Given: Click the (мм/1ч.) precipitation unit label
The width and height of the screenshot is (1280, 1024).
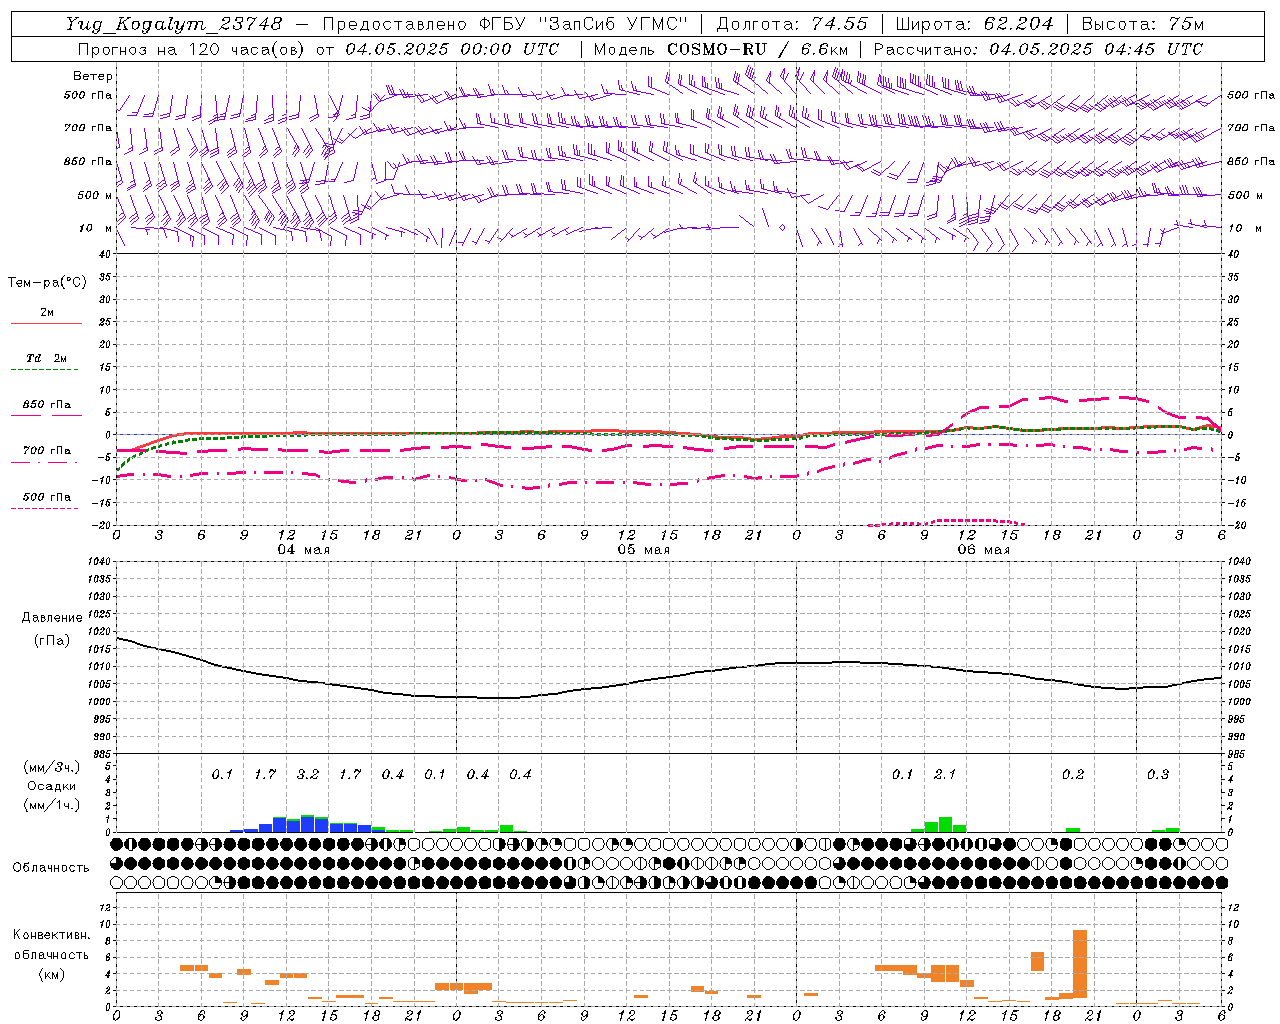Looking at the screenshot, I should point(52,805).
